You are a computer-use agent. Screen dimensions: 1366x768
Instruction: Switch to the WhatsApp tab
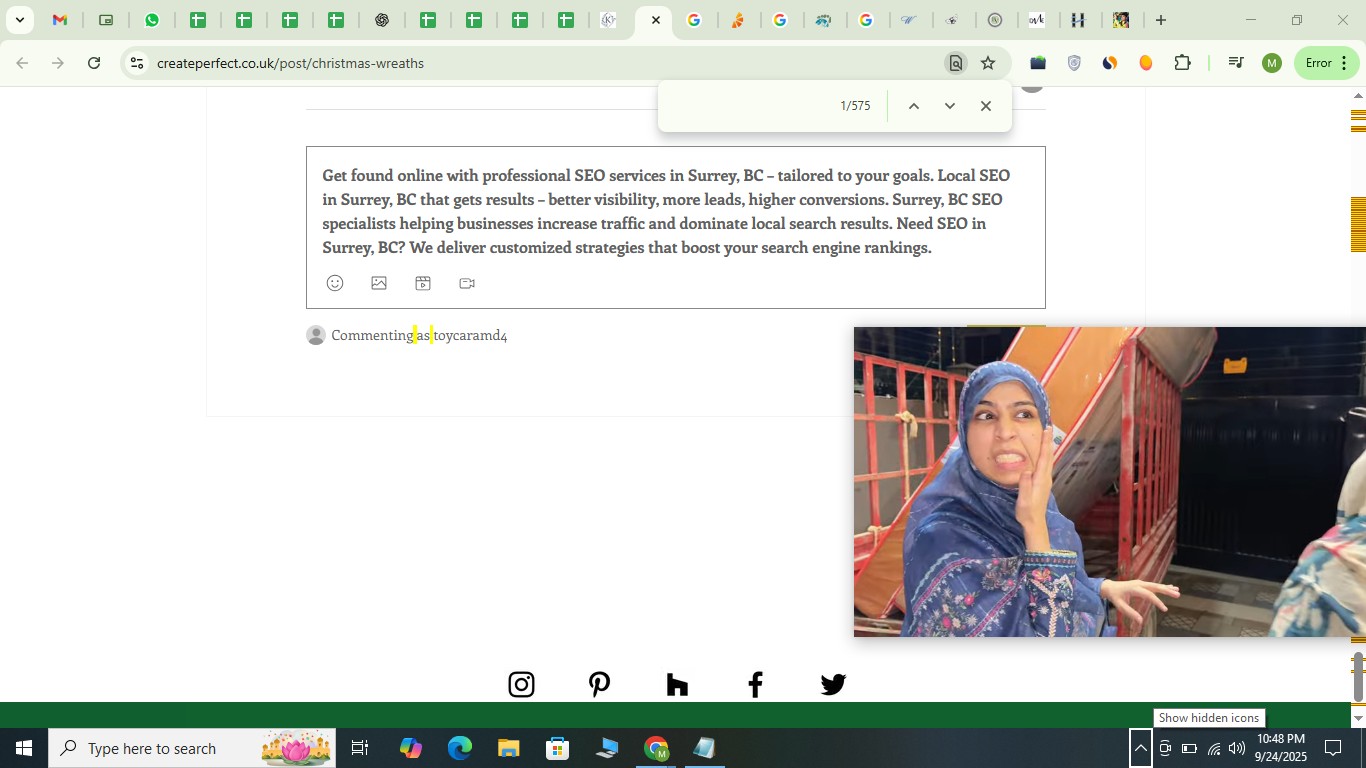click(152, 20)
